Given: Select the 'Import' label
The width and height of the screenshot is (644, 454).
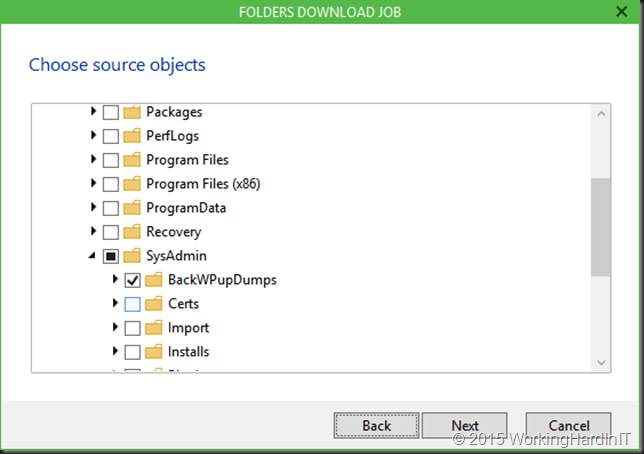Looking at the screenshot, I should point(188,327).
